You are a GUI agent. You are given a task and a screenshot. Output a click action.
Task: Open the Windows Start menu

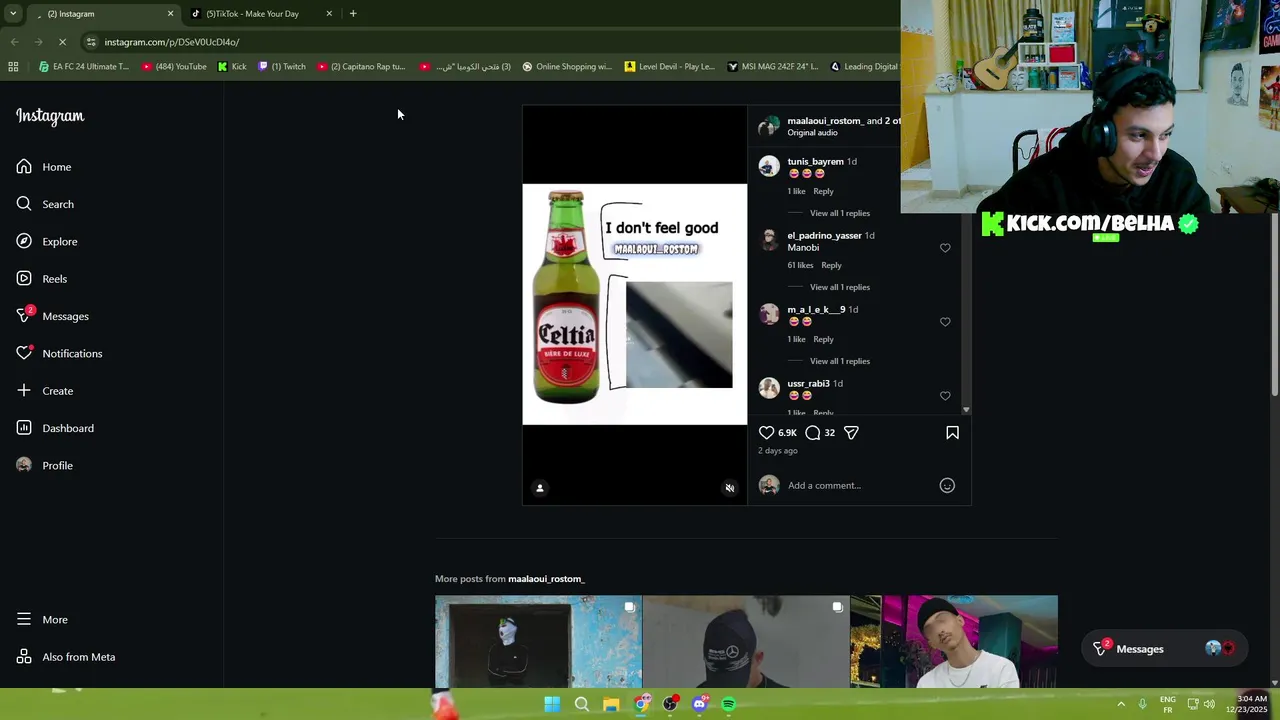pos(552,704)
